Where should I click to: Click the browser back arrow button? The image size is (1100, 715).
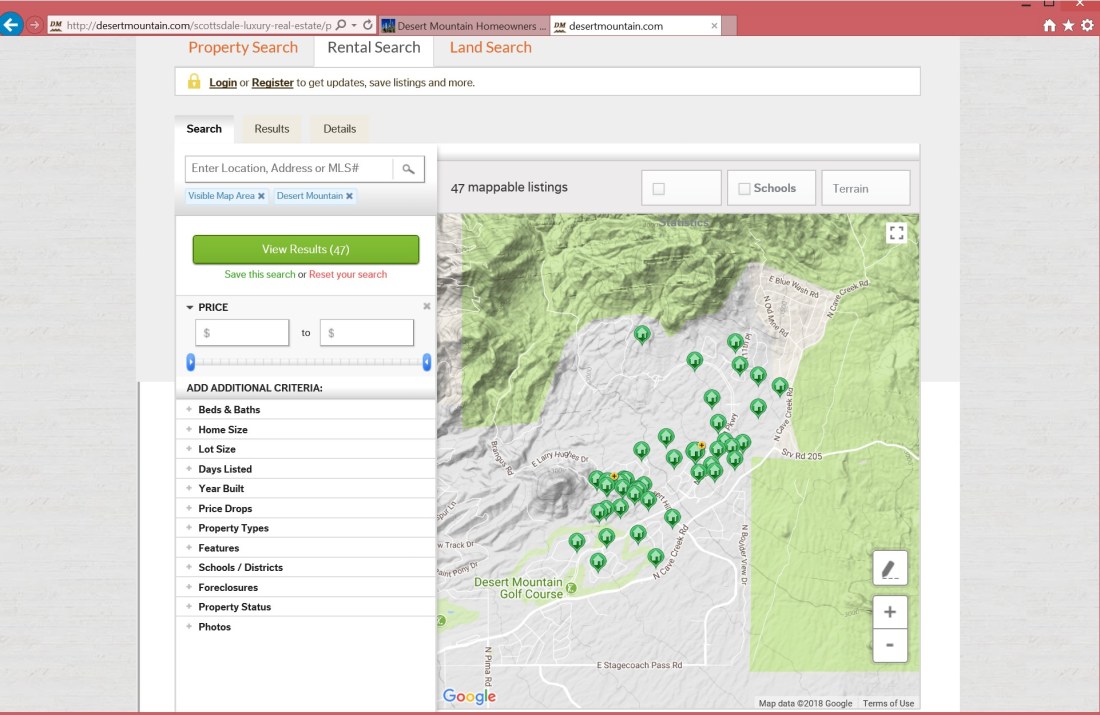point(12,25)
